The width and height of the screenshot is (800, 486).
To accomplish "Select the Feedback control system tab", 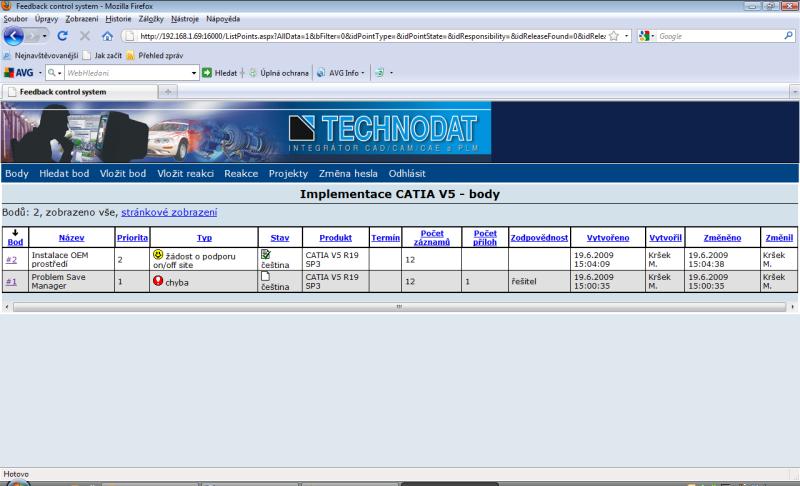I will [x=80, y=92].
